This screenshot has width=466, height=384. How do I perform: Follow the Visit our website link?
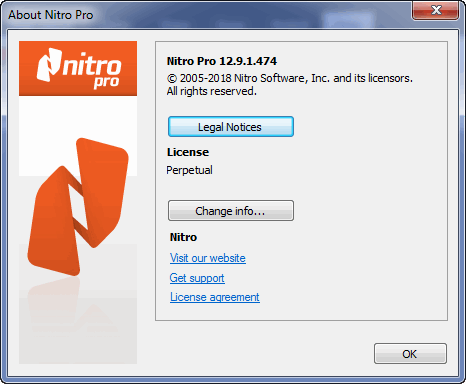[x=208, y=258]
